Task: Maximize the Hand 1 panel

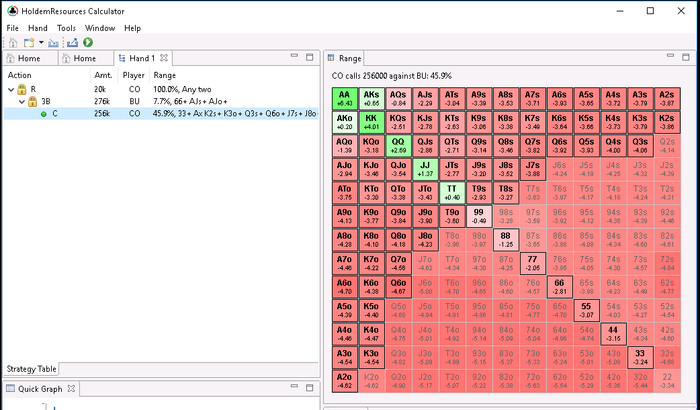Action: click(310, 57)
